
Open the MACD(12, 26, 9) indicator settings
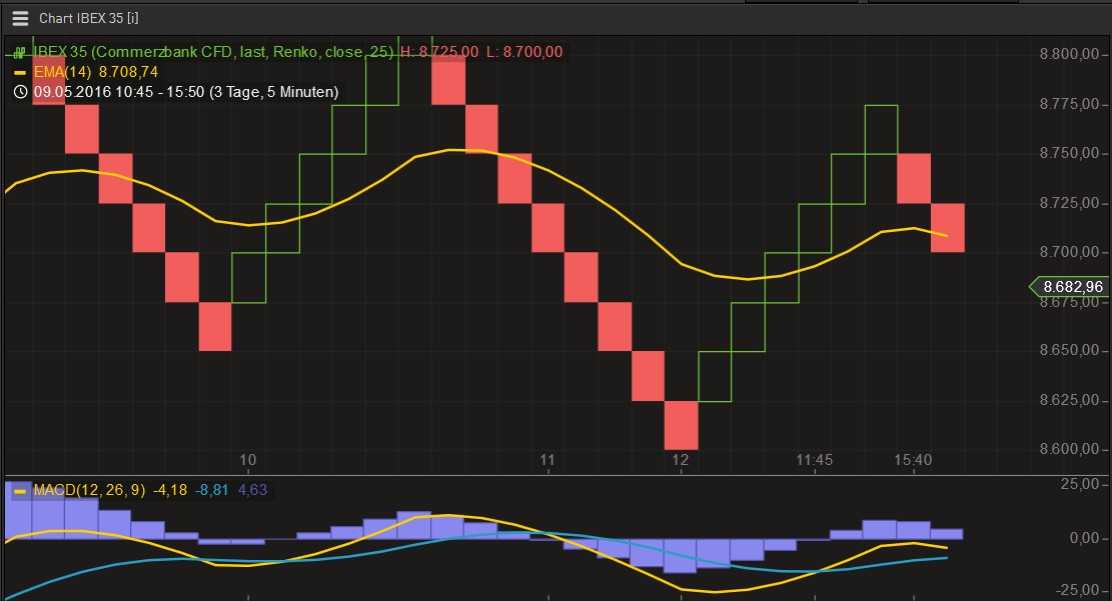(x=90, y=490)
